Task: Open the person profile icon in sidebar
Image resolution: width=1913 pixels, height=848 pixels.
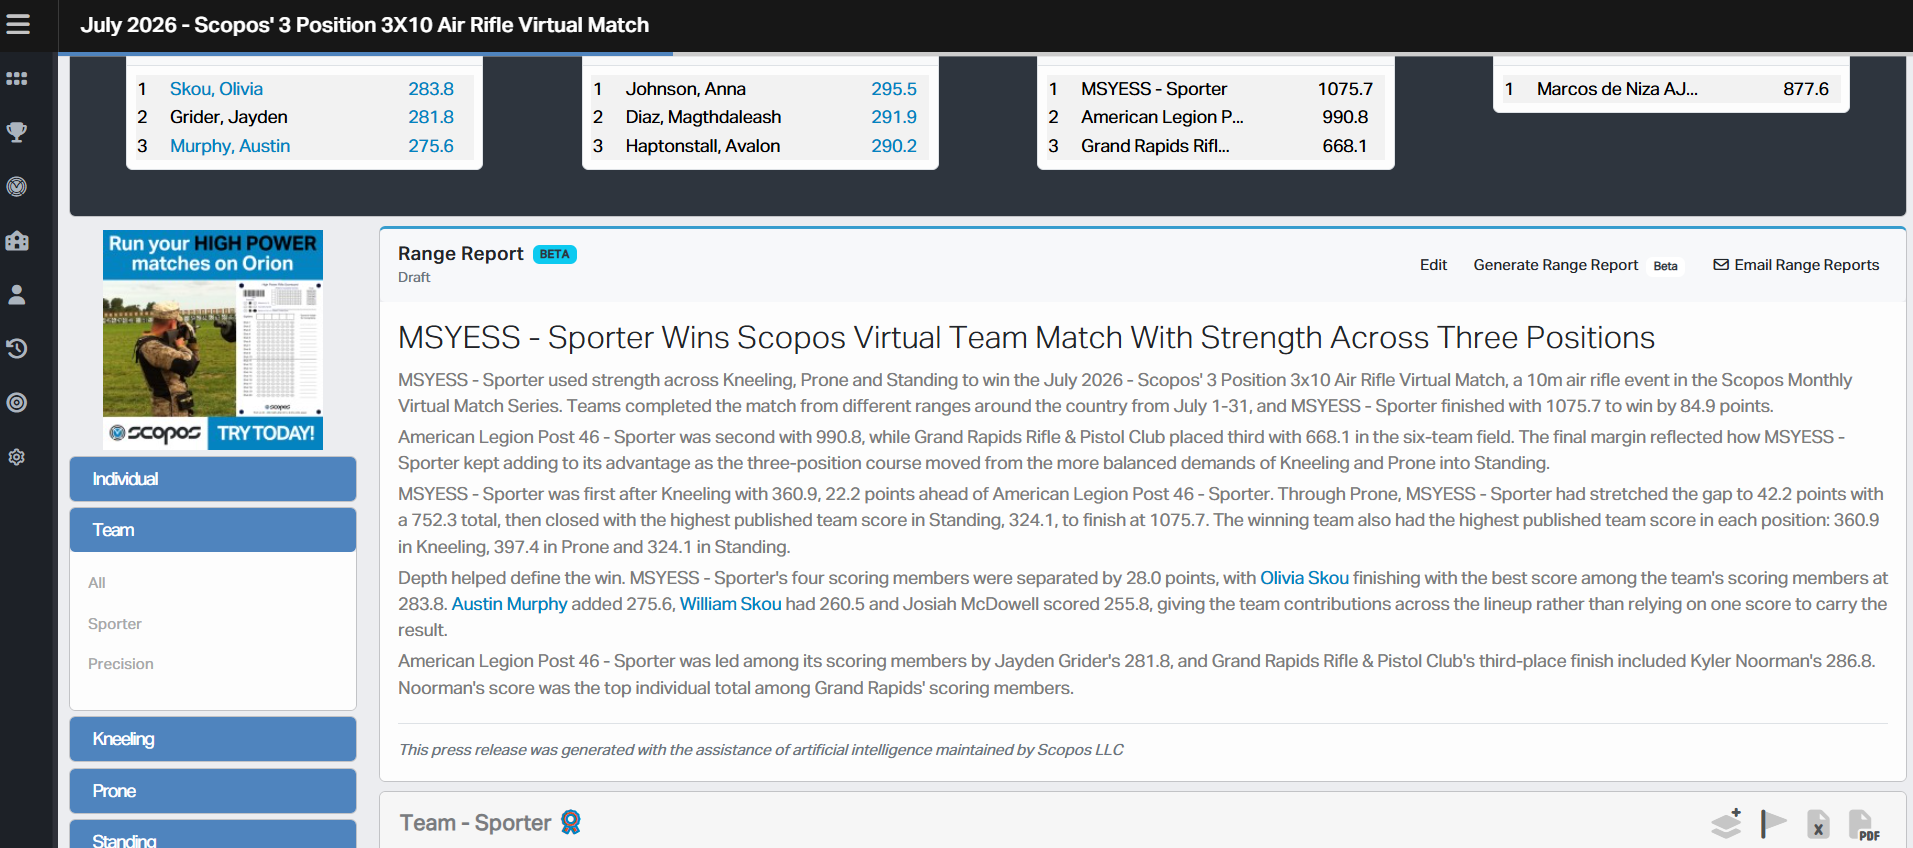Action: 17,294
